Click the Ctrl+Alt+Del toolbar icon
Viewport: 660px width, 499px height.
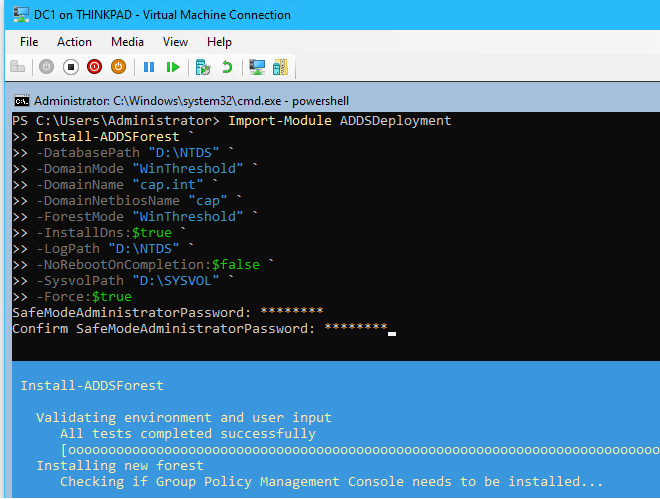tap(17, 67)
